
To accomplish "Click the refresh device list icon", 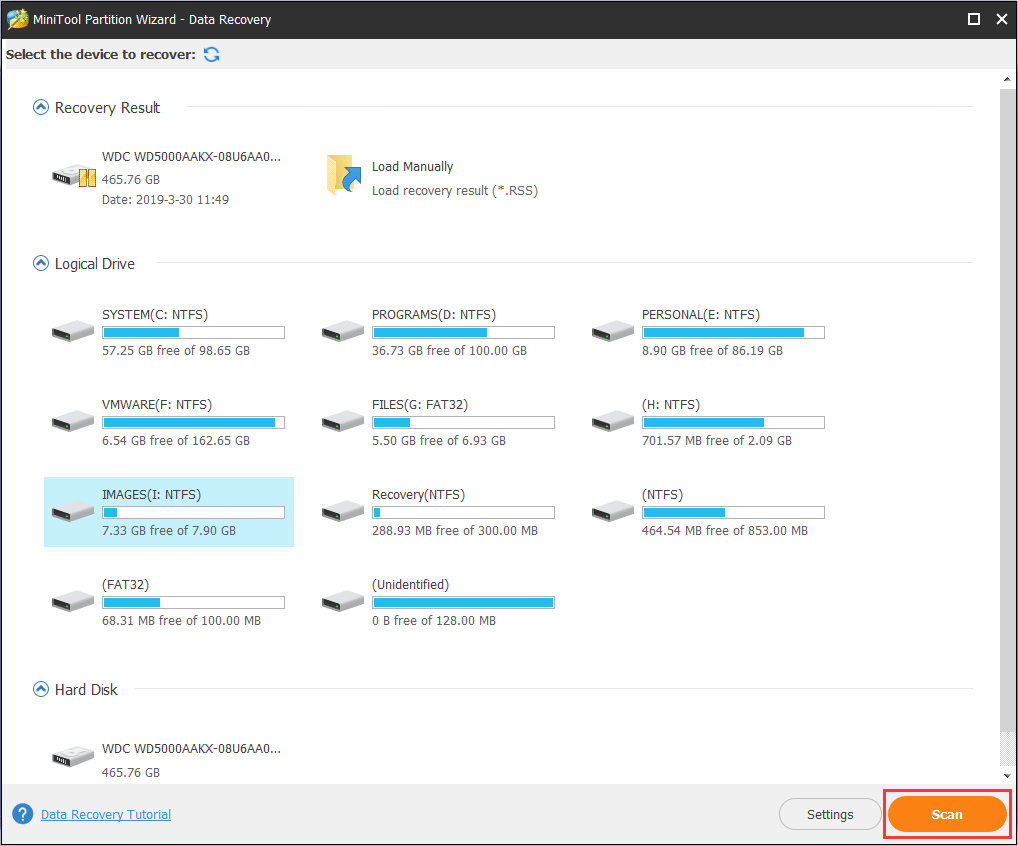I will click(212, 55).
